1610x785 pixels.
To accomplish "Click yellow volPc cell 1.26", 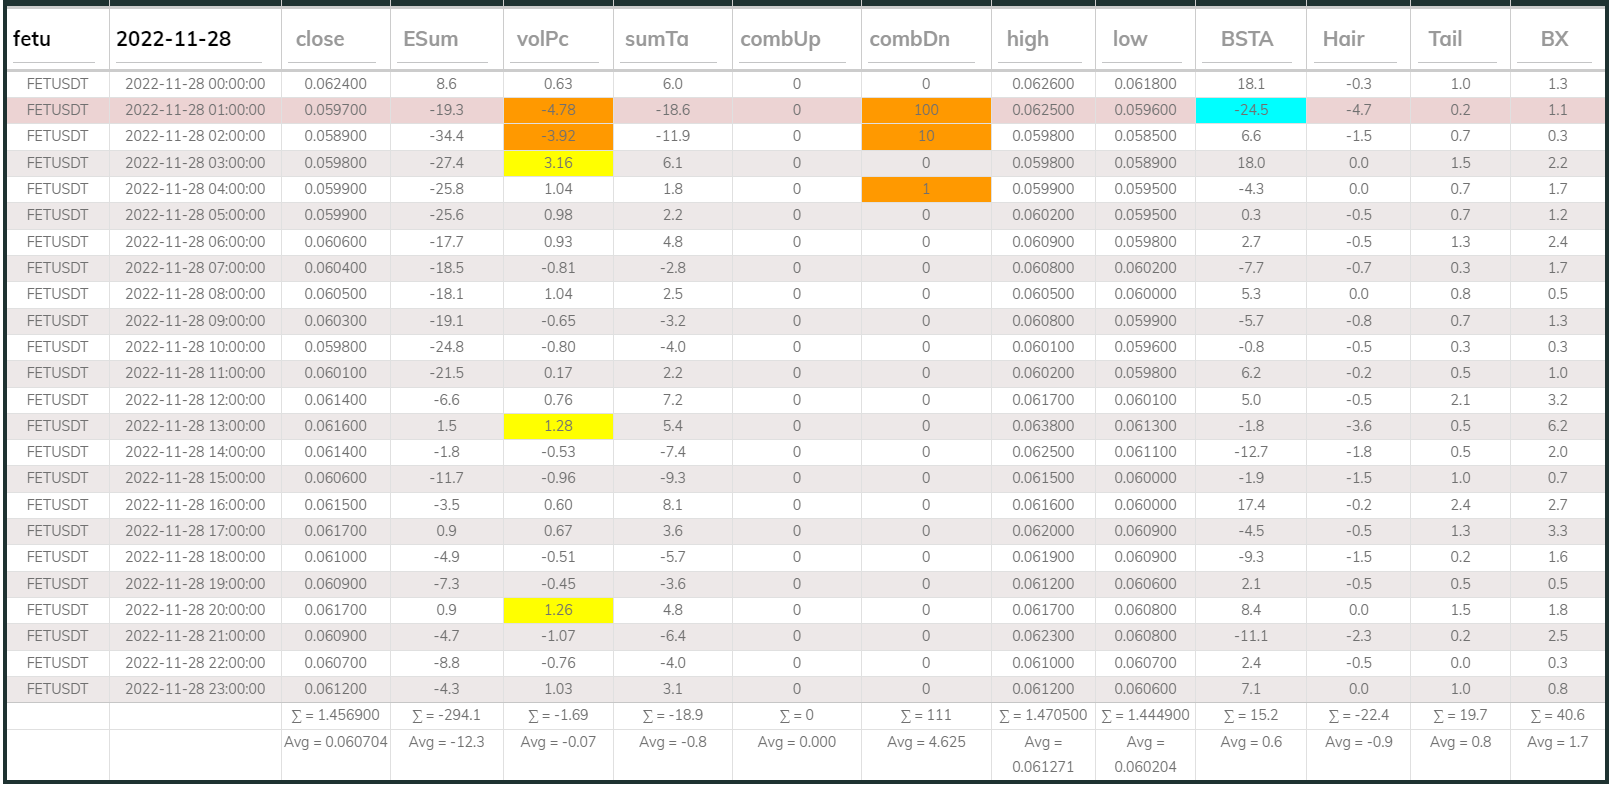I will (558, 610).
